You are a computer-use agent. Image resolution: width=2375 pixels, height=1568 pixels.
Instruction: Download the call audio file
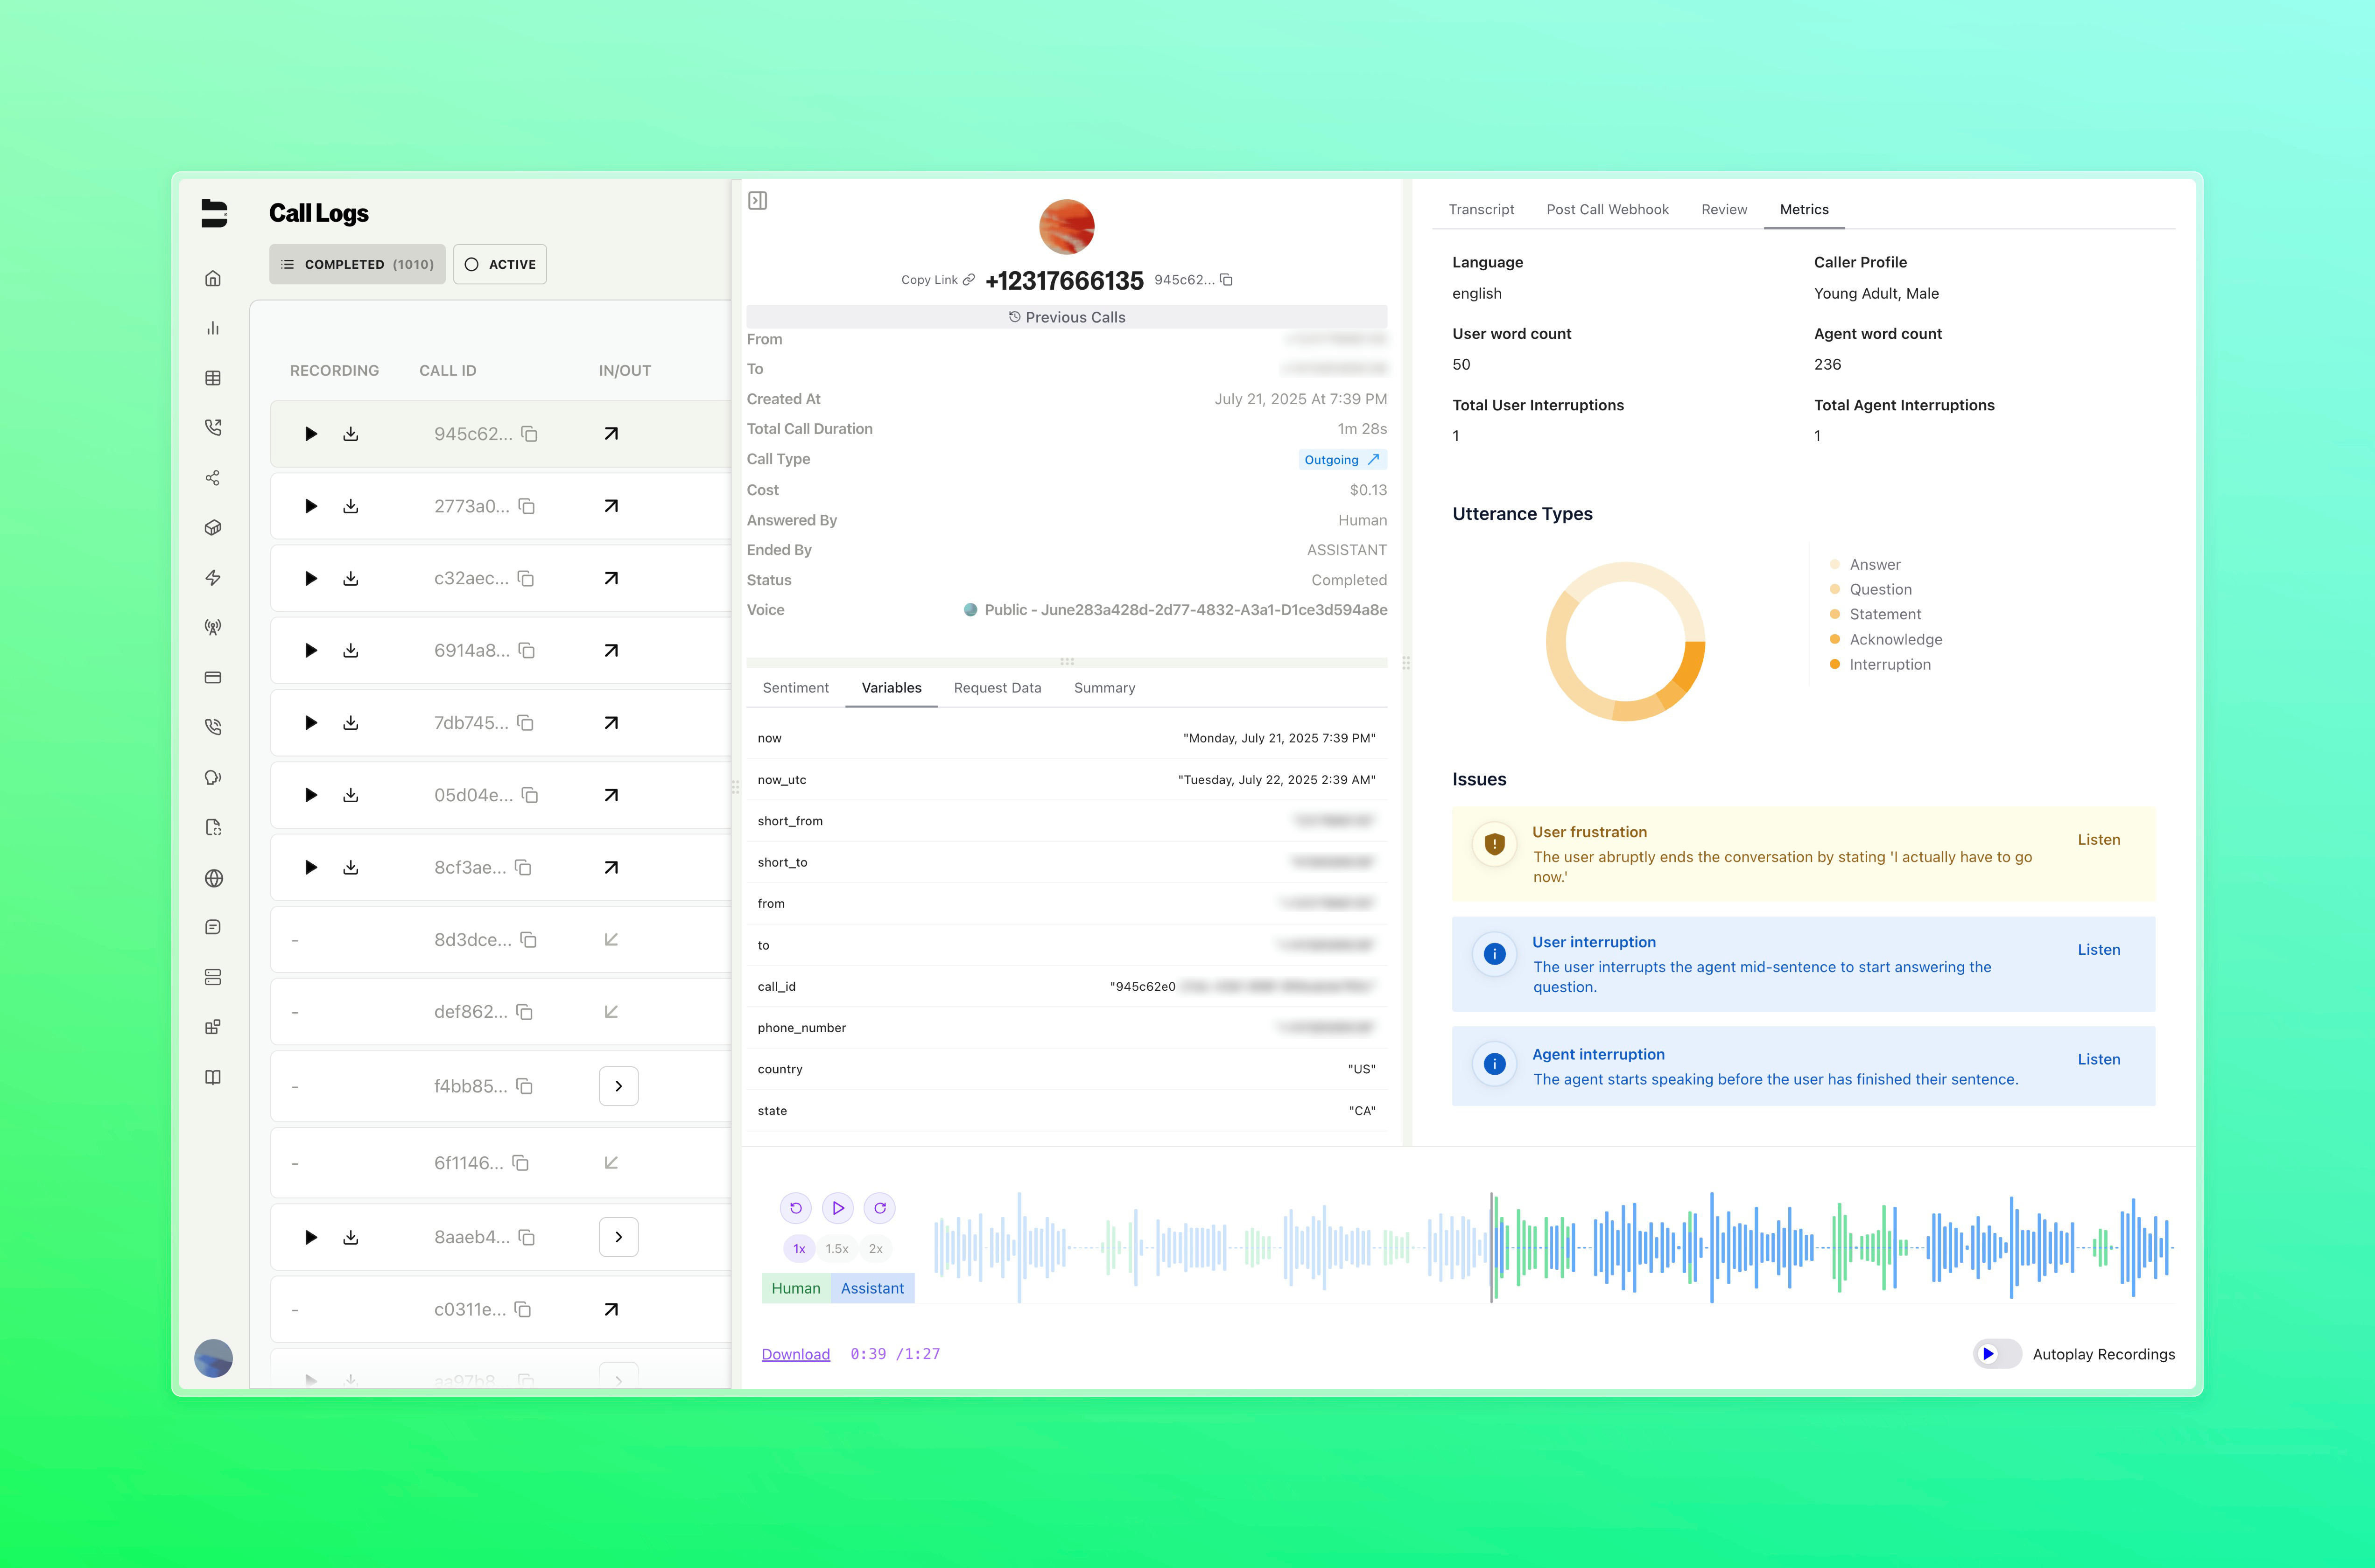[795, 1353]
